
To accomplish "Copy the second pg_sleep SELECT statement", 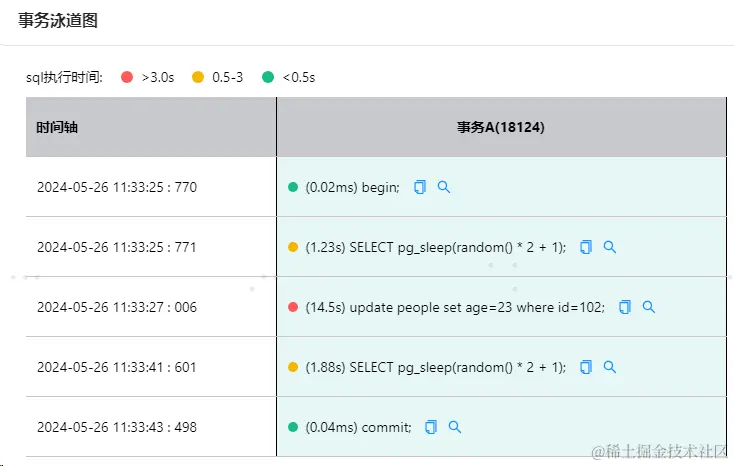I will coord(586,367).
